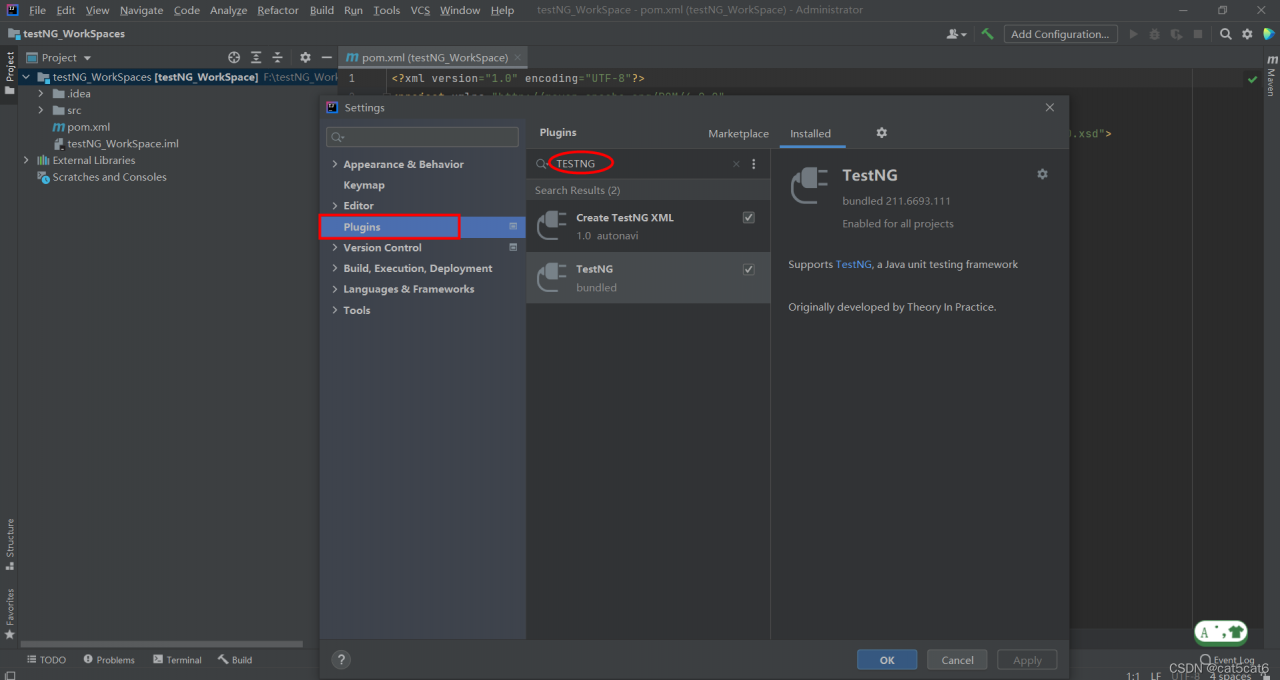
Task: Toggle the TestNG bundled plugin checkbox
Action: pos(748,269)
